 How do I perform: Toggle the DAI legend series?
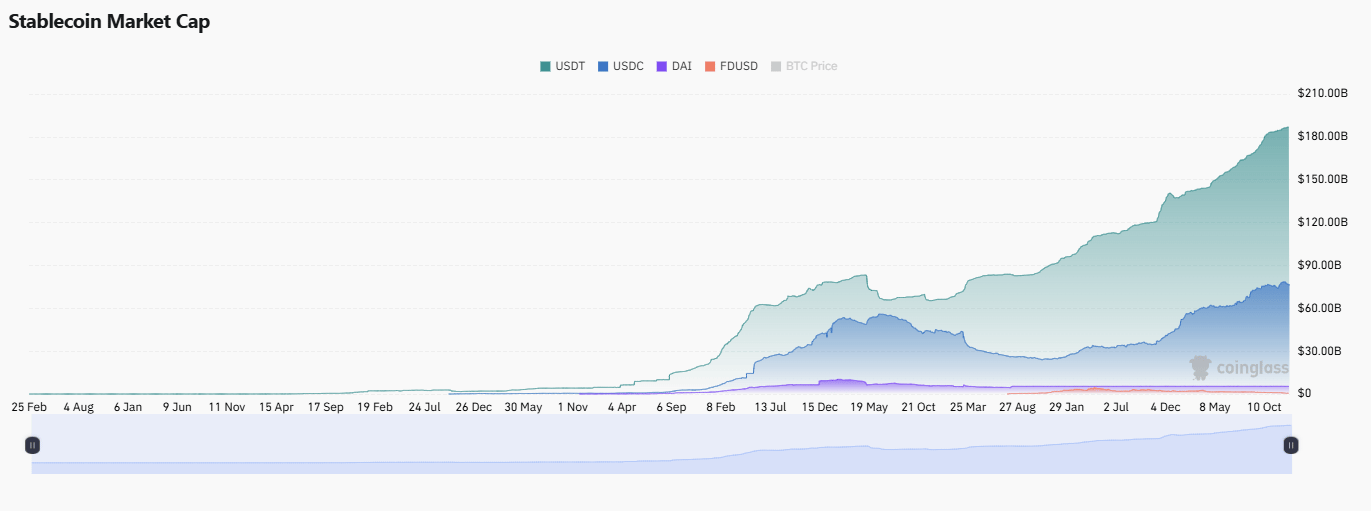click(674, 66)
